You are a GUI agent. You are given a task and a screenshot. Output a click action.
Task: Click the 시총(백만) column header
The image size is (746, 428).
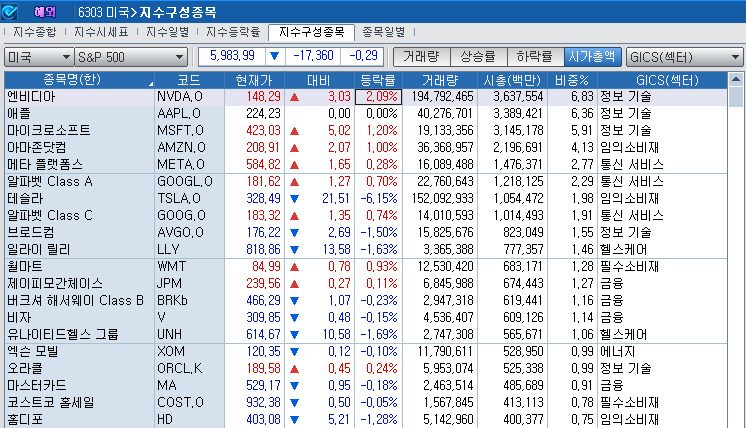pos(512,80)
